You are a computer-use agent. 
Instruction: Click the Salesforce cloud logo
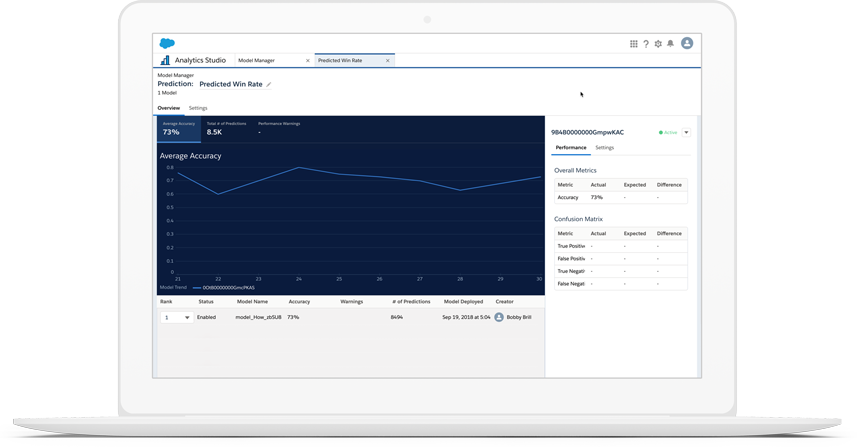pyautogui.click(x=167, y=43)
